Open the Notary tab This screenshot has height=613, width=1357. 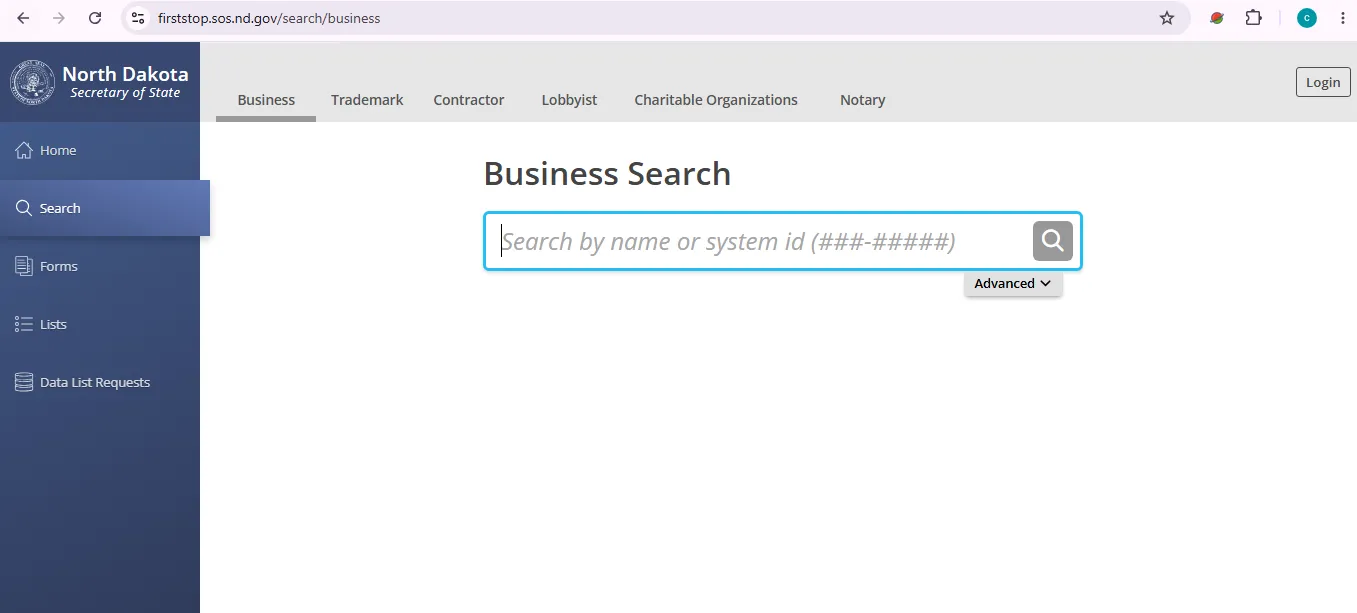(862, 100)
